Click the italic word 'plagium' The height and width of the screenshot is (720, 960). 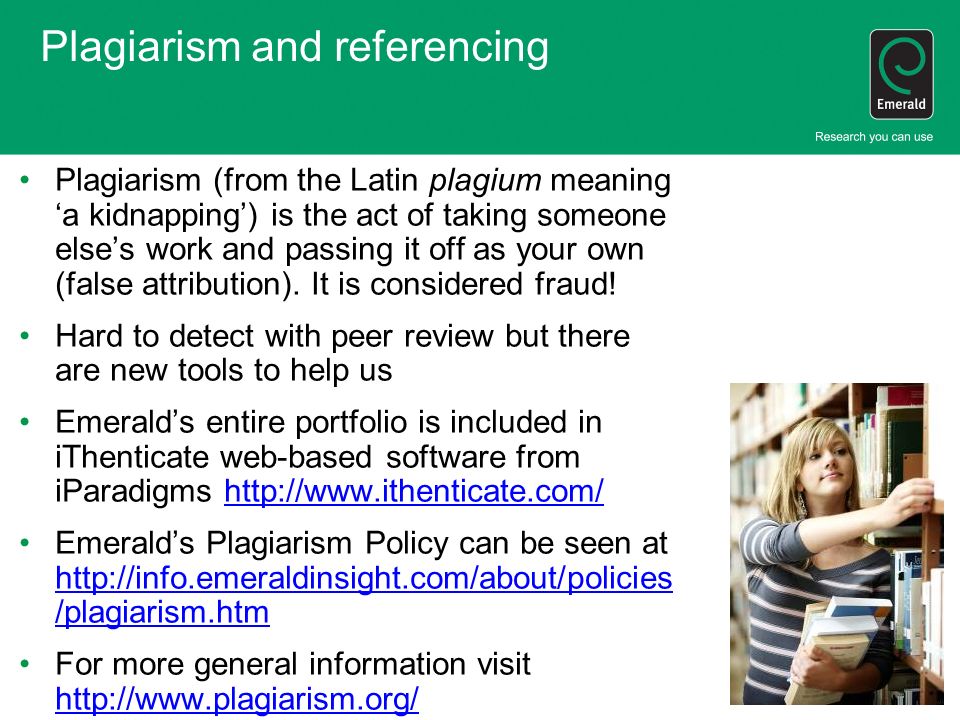(x=485, y=181)
